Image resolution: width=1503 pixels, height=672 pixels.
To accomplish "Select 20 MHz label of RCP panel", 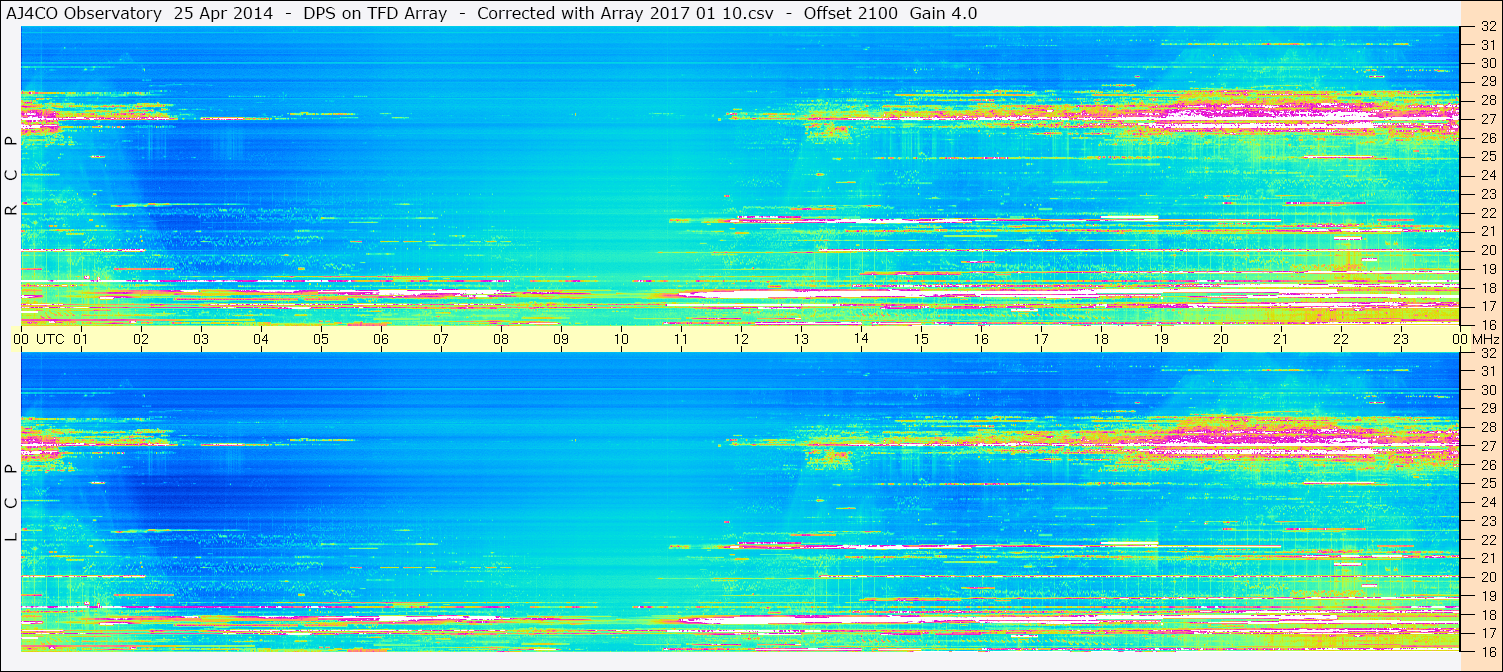I will click(1487, 250).
